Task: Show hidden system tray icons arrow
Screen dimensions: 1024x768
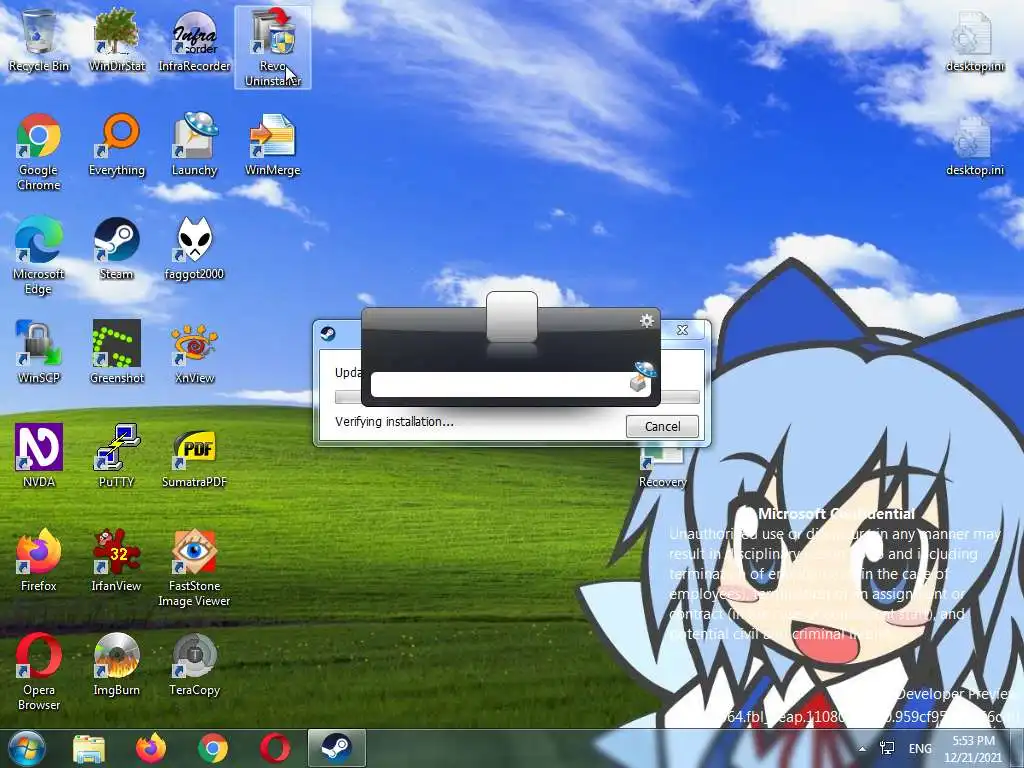Action: coord(862,749)
